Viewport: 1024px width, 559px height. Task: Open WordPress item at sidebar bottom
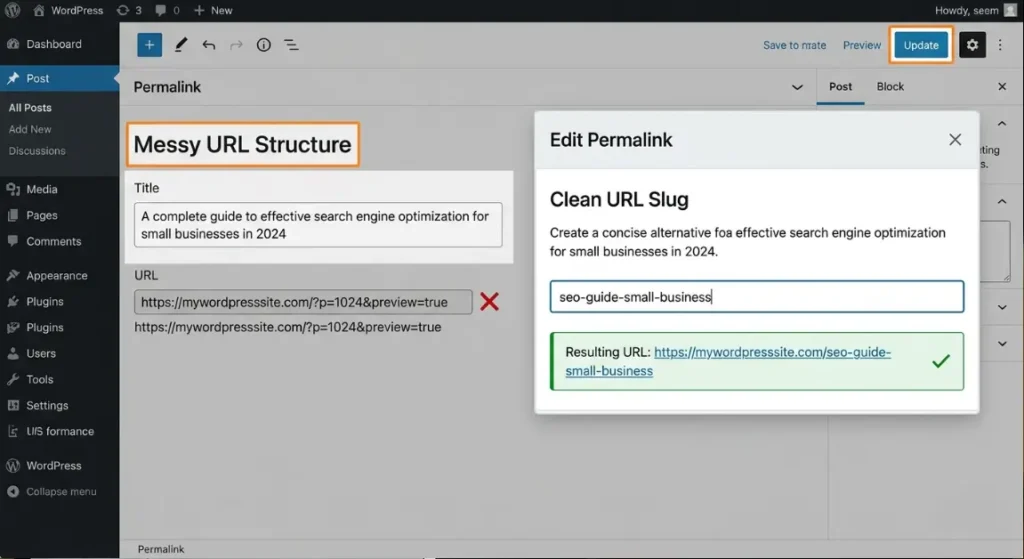(x=54, y=466)
